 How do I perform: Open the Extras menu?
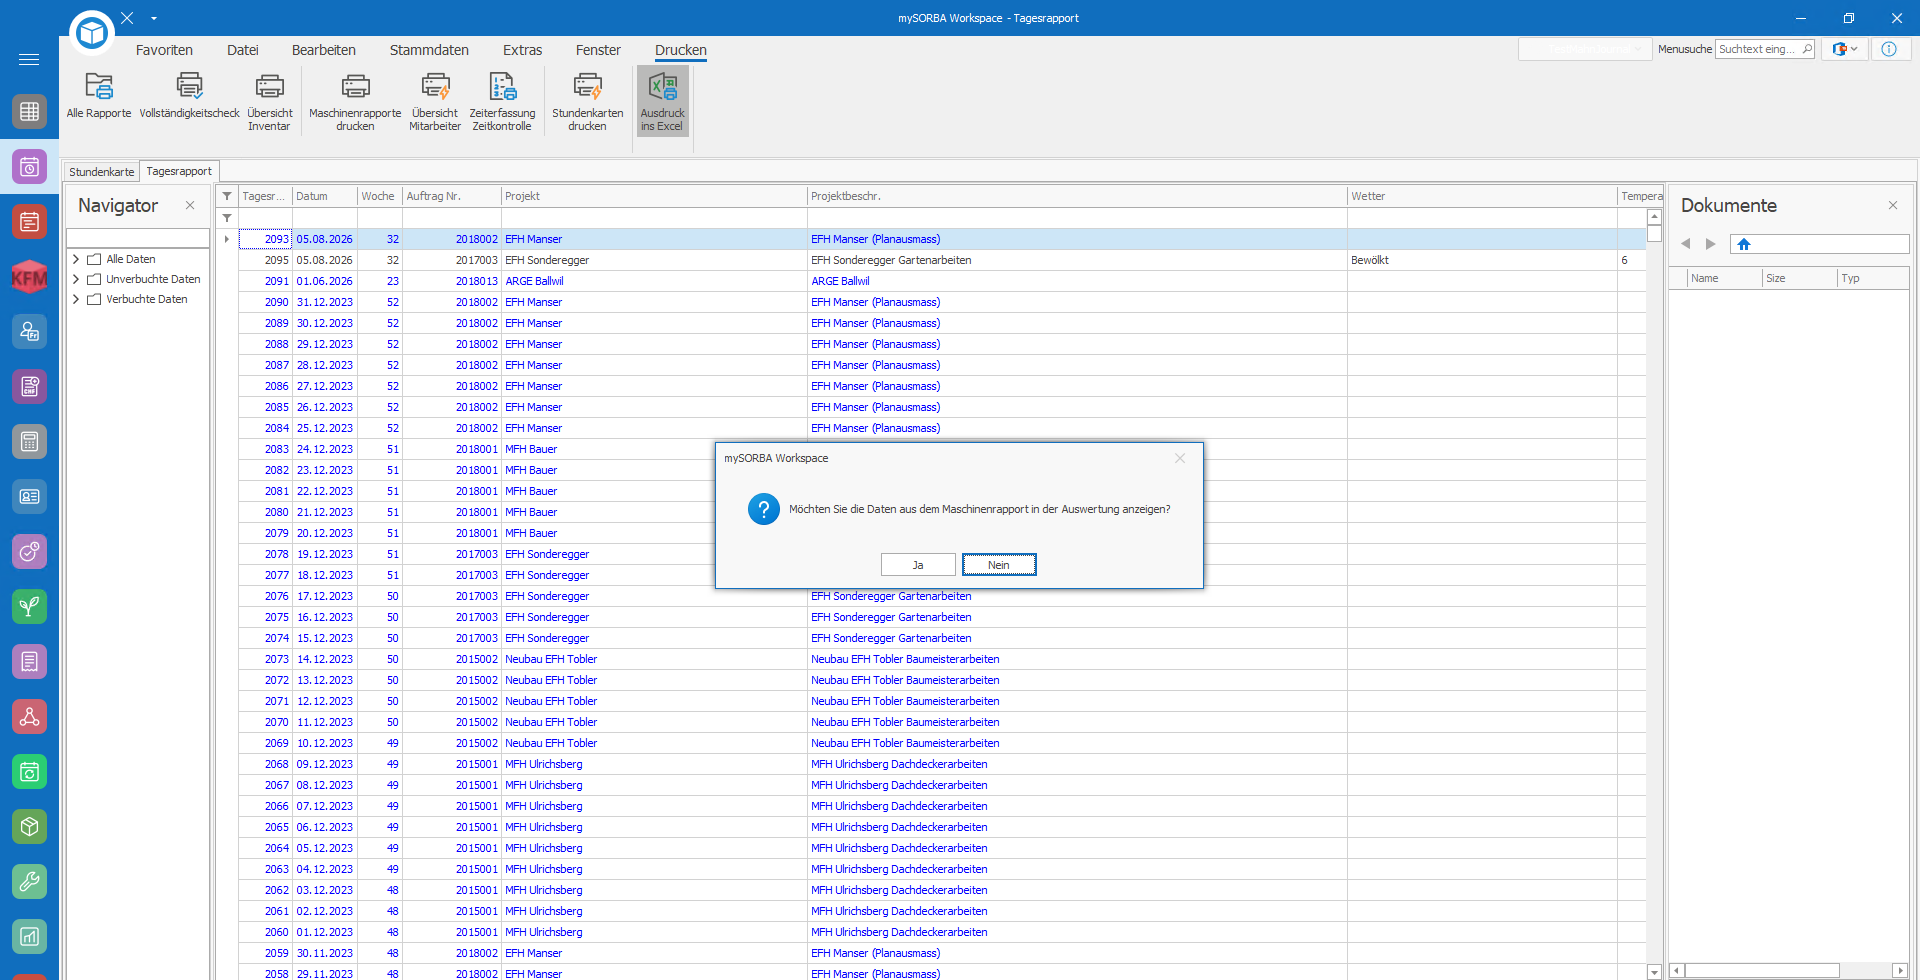522,50
